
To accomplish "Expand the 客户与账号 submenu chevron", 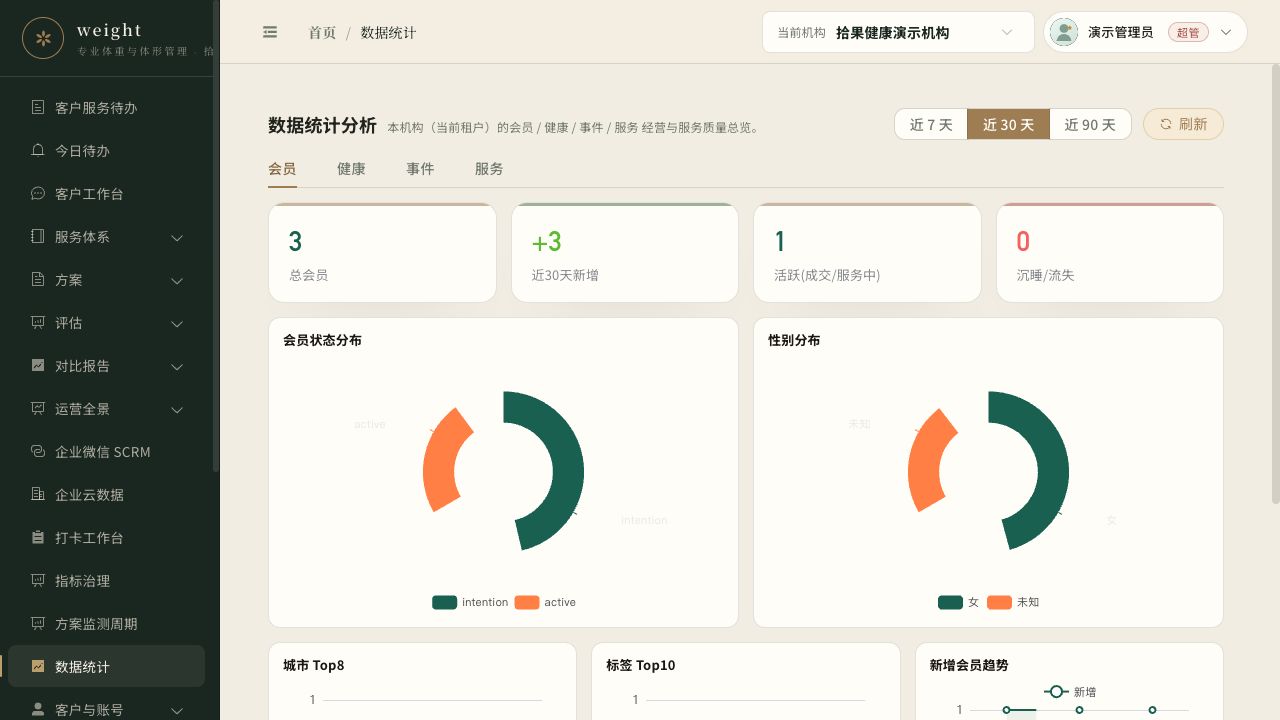I will pyautogui.click(x=177, y=710).
